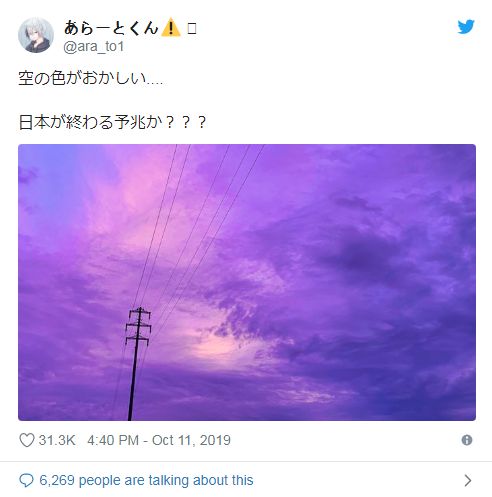Open the purple sky photo

(247, 282)
